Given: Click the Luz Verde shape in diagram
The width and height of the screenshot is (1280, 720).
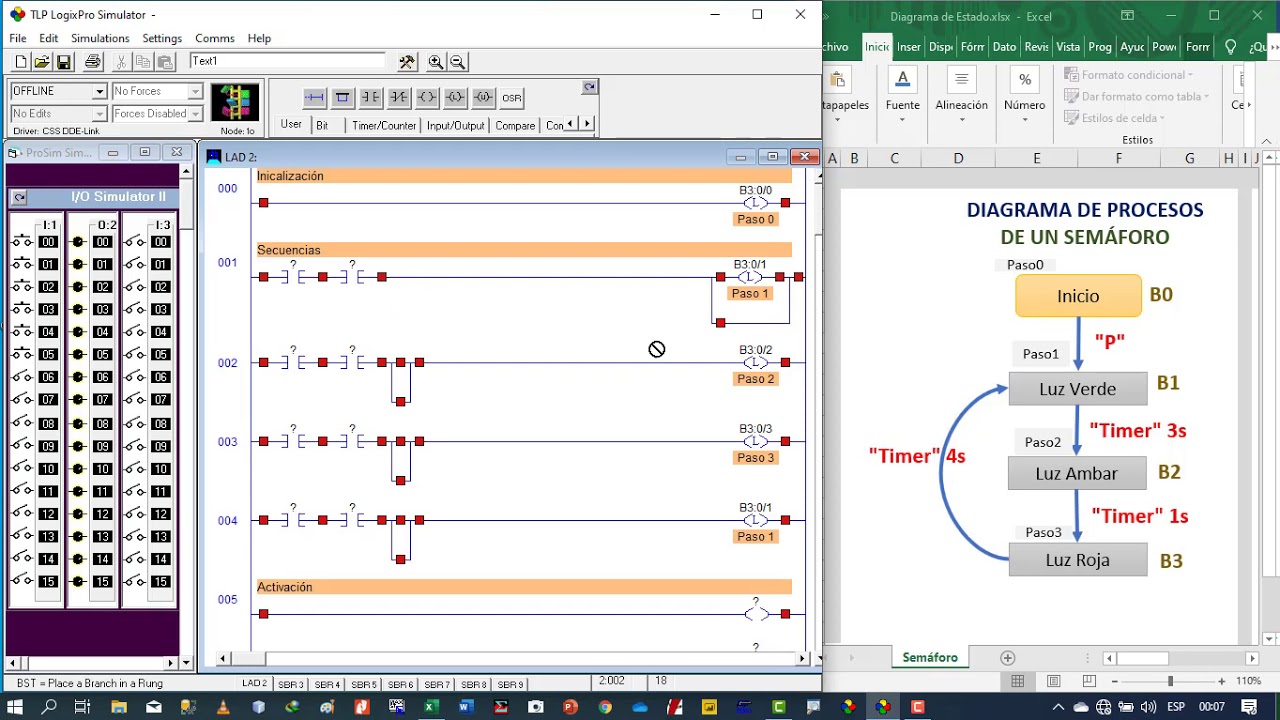Looking at the screenshot, I should (x=1078, y=389).
